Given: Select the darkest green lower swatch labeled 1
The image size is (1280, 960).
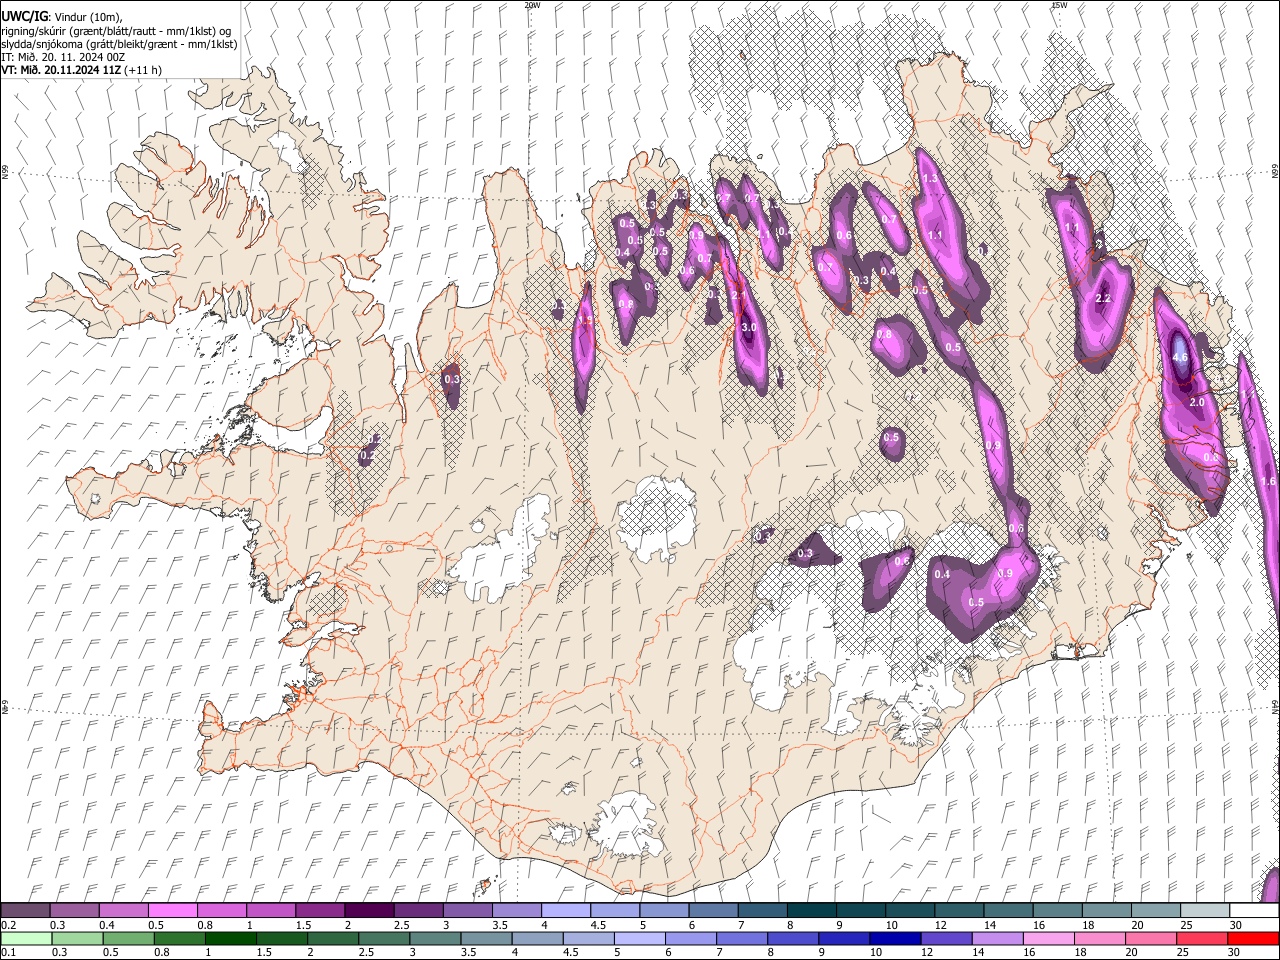Looking at the screenshot, I should coord(231,938).
